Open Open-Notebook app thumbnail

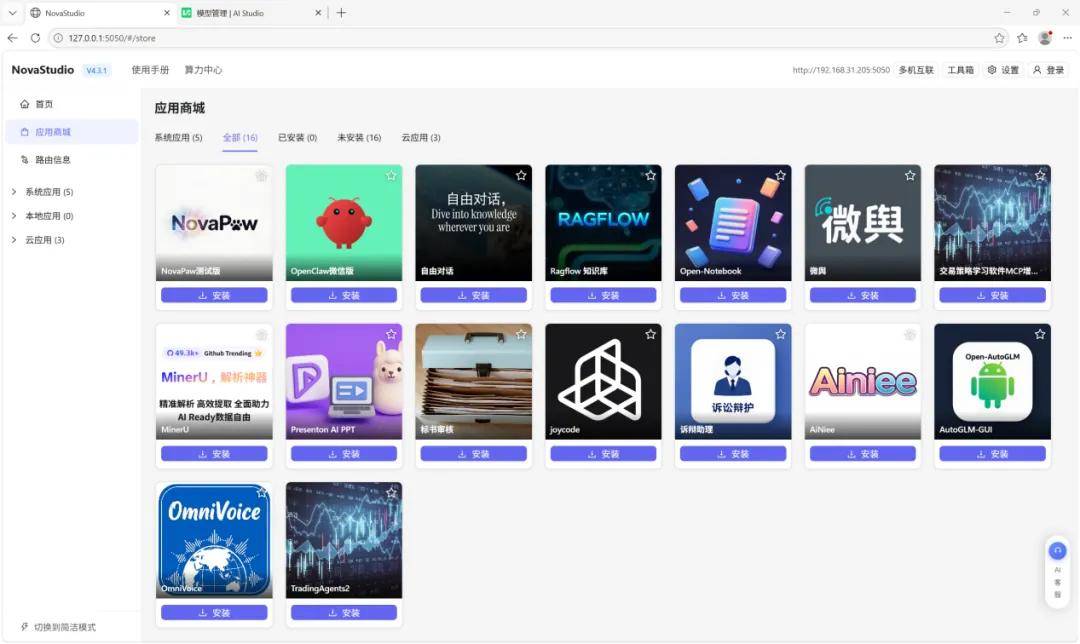coord(733,222)
